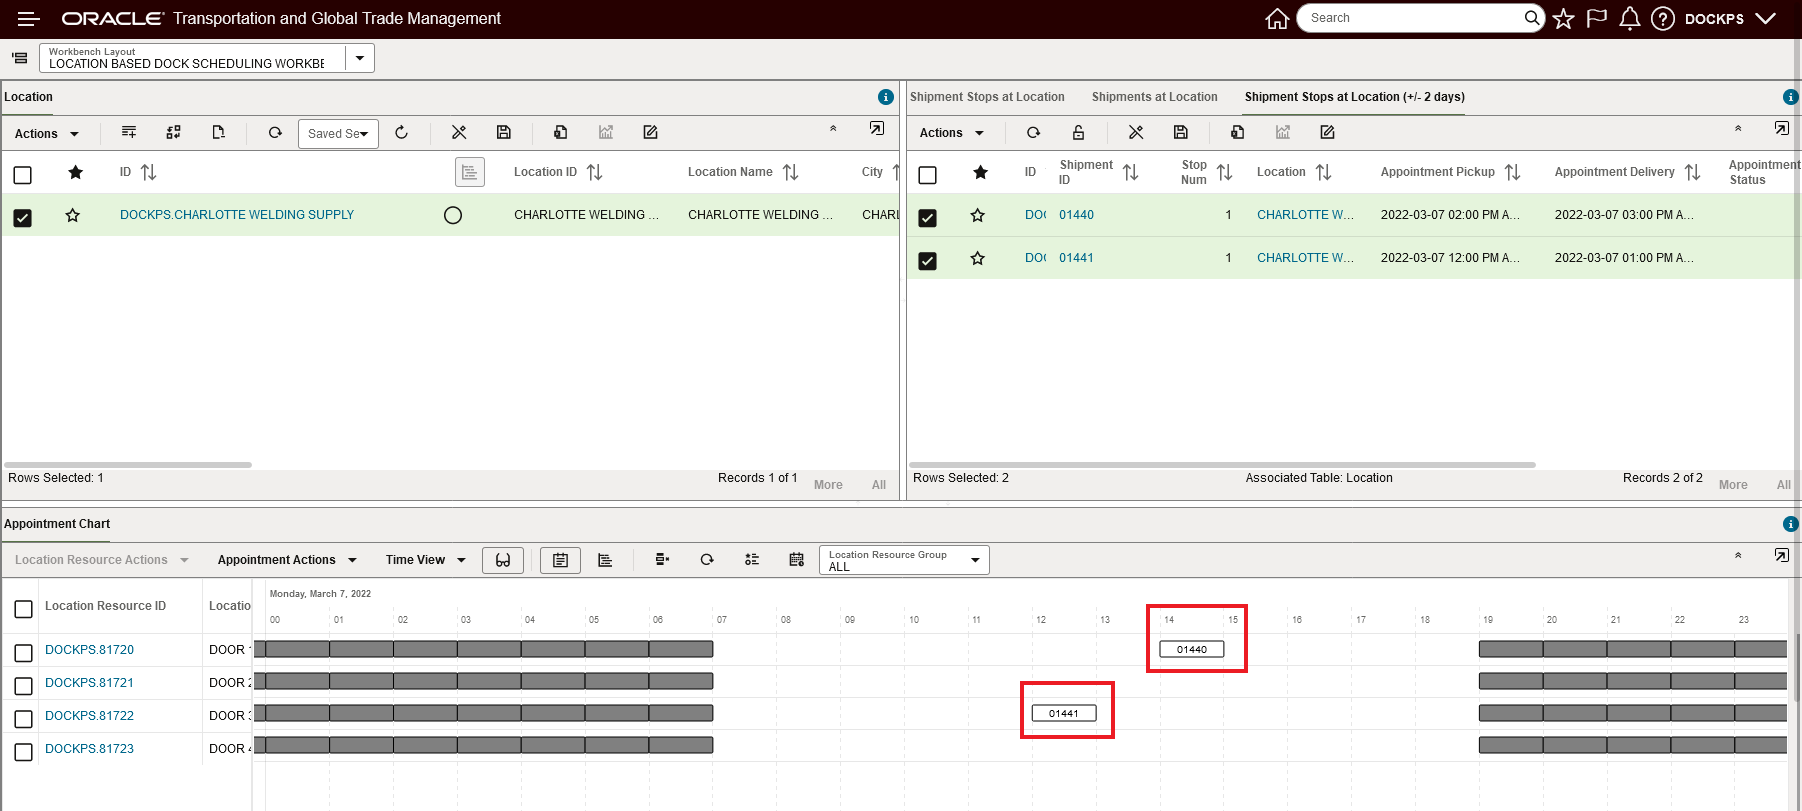Open DOCKPS.81721 resource link
This screenshot has height=811, width=1802.
click(89, 683)
